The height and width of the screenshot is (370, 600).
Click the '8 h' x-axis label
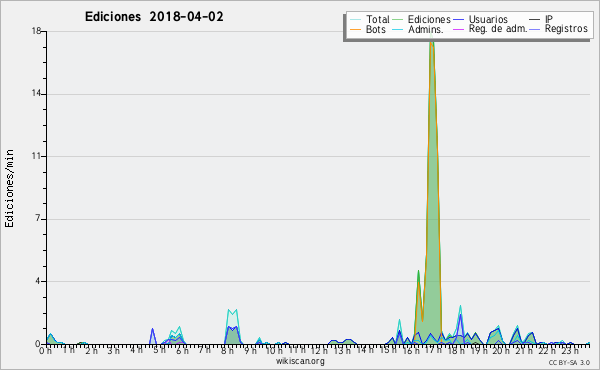pyautogui.click(x=227, y=351)
